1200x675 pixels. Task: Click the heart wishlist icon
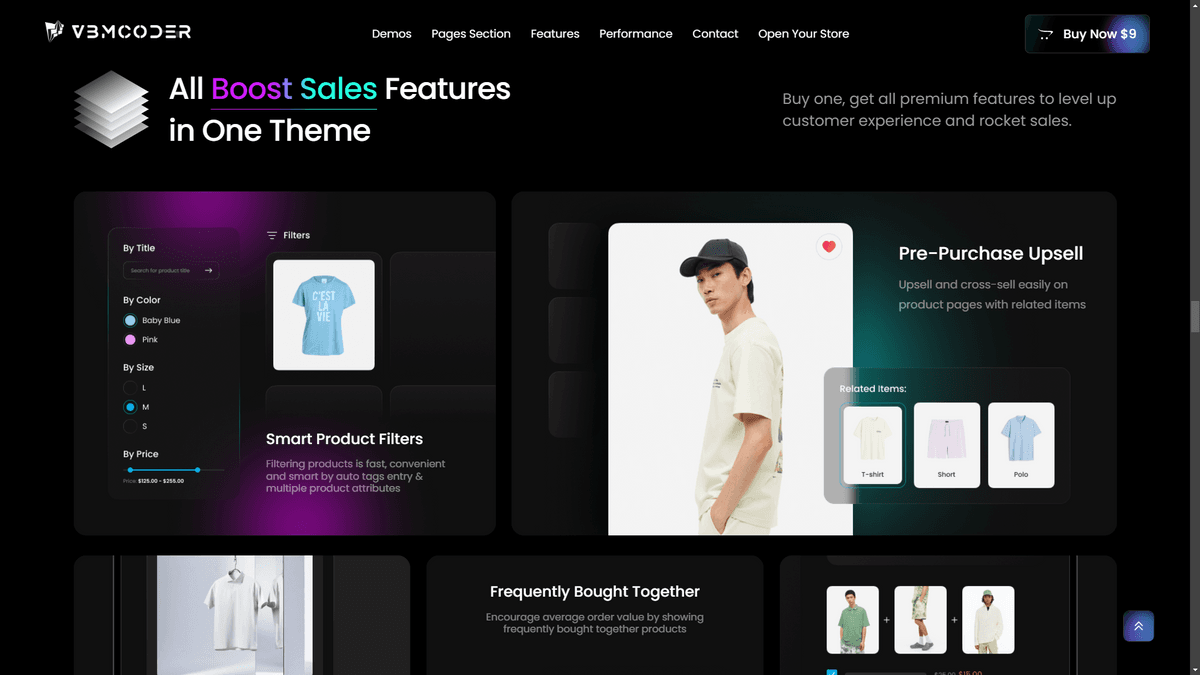(x=828, y=247)
